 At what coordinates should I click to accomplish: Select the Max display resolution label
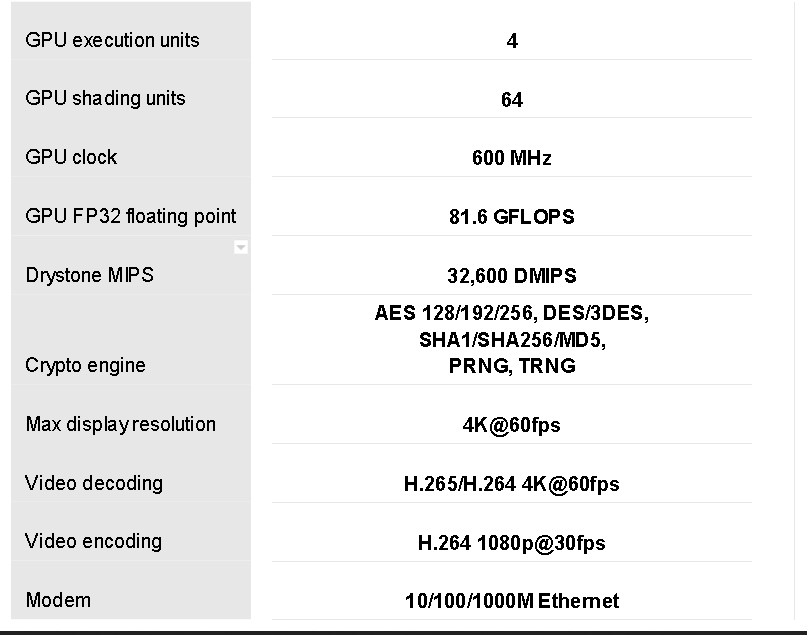click(120, 424)
